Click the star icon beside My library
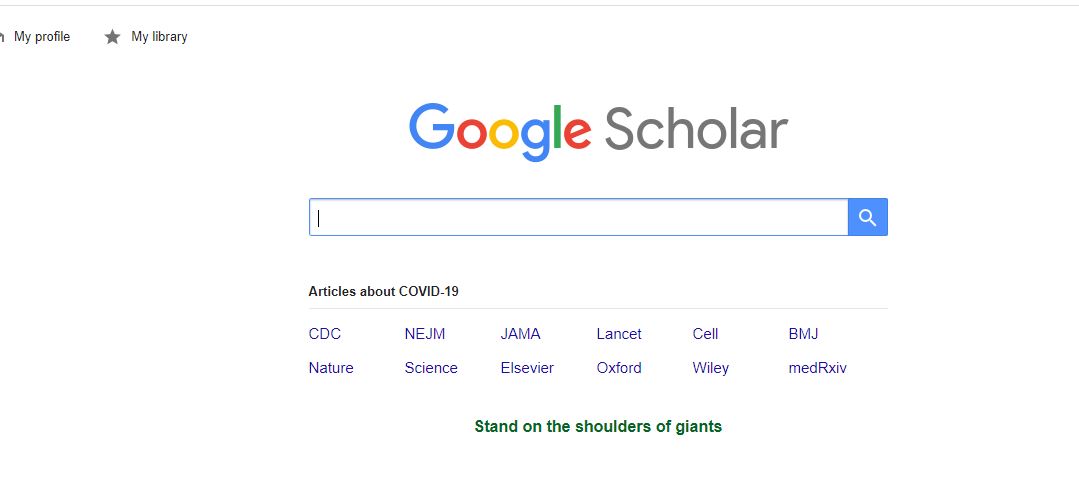This screenshot has height=490, width=1079. [113, 37]
